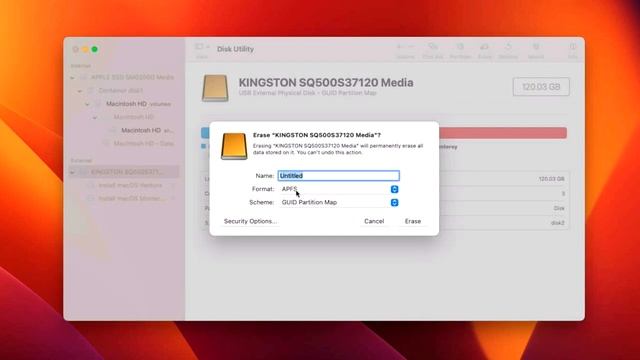Open Security Options in Erase dialog

pos(250,221)
